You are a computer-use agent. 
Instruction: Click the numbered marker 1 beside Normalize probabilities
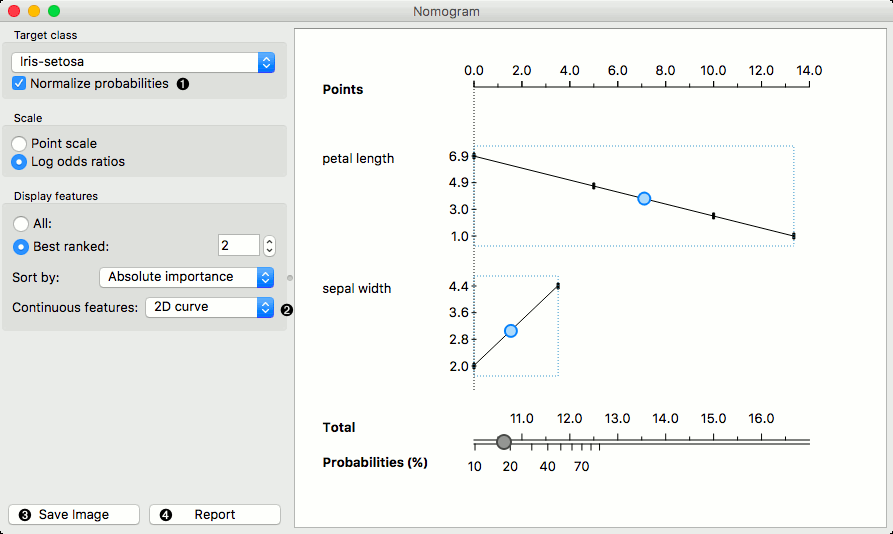point(183,84)
